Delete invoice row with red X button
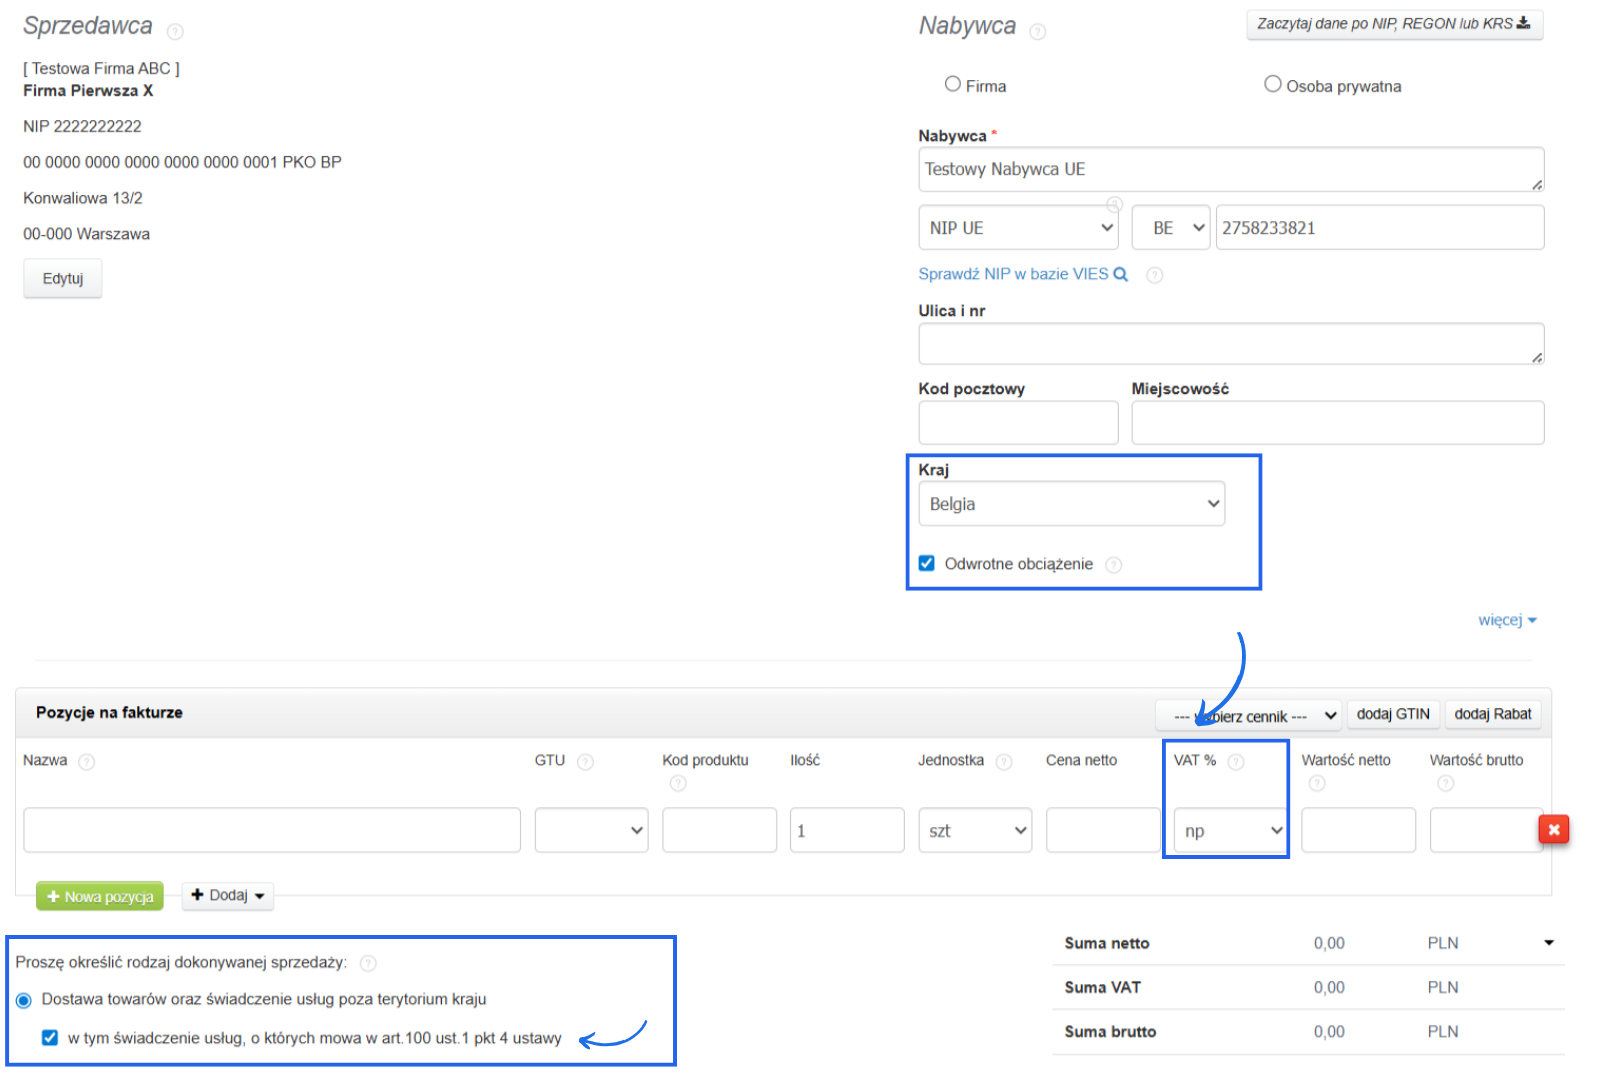1601x1080 pixels. click(1553, 829)
